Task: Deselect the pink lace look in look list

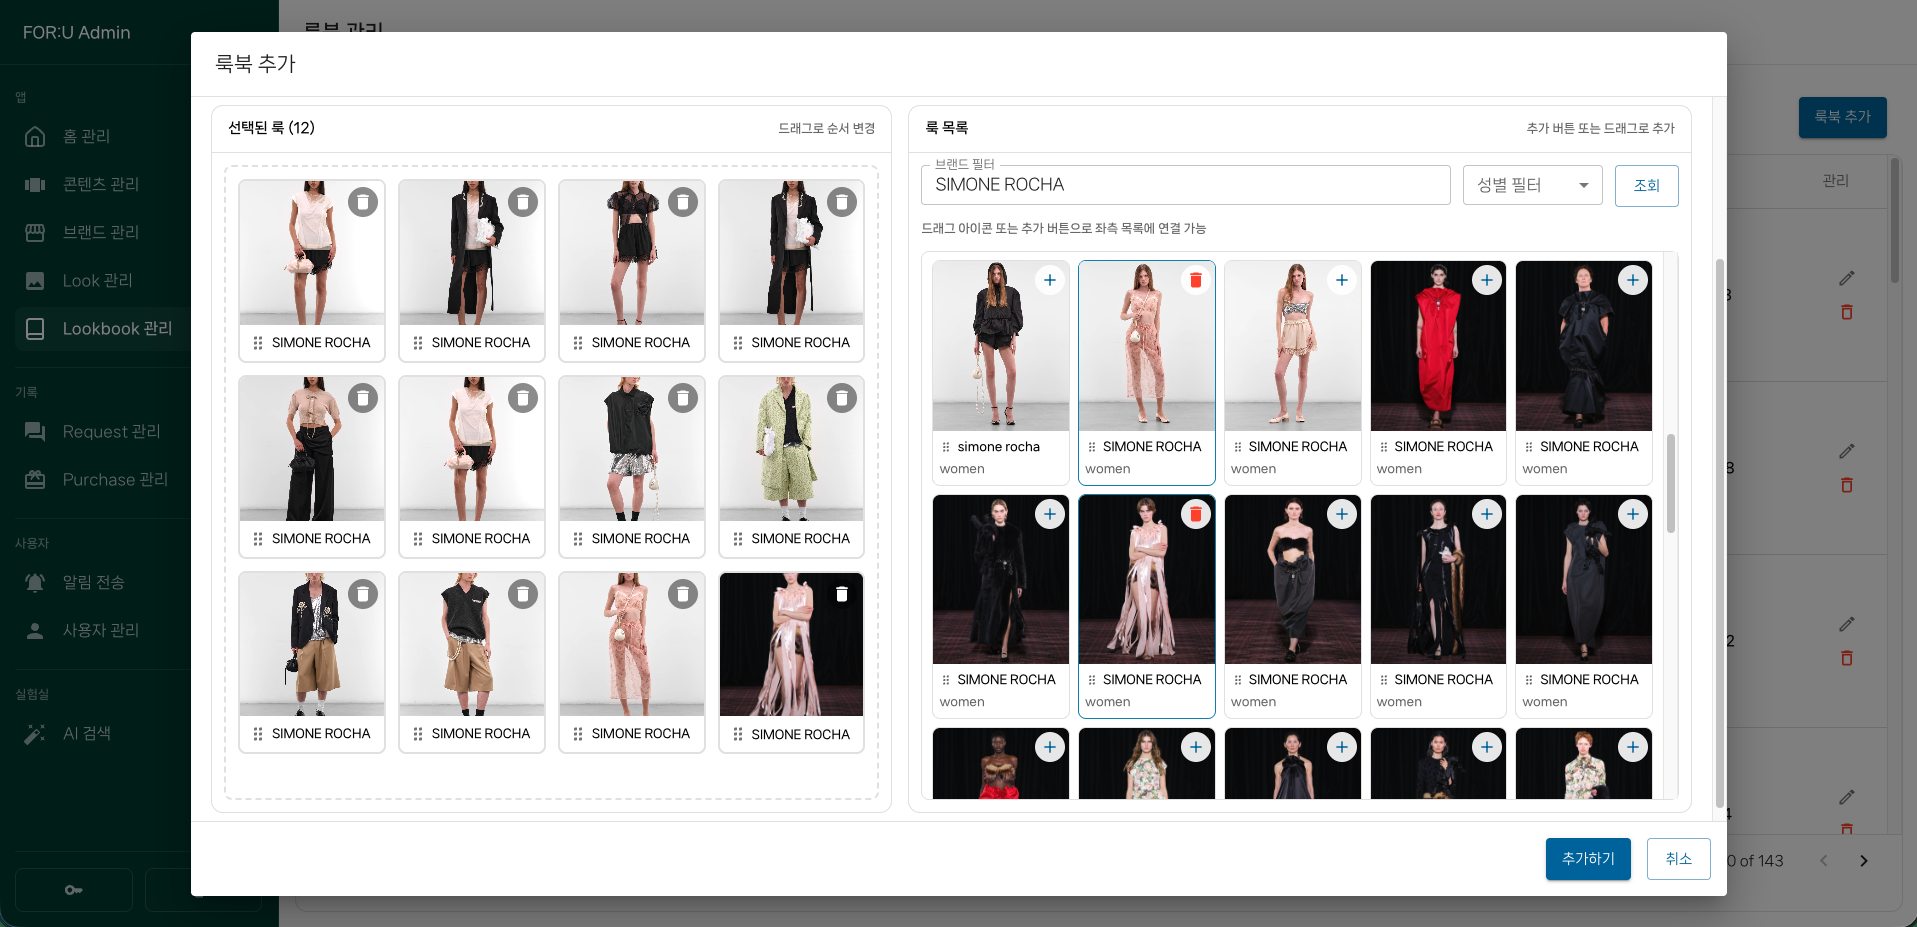Action: [x=1195, y=280]
